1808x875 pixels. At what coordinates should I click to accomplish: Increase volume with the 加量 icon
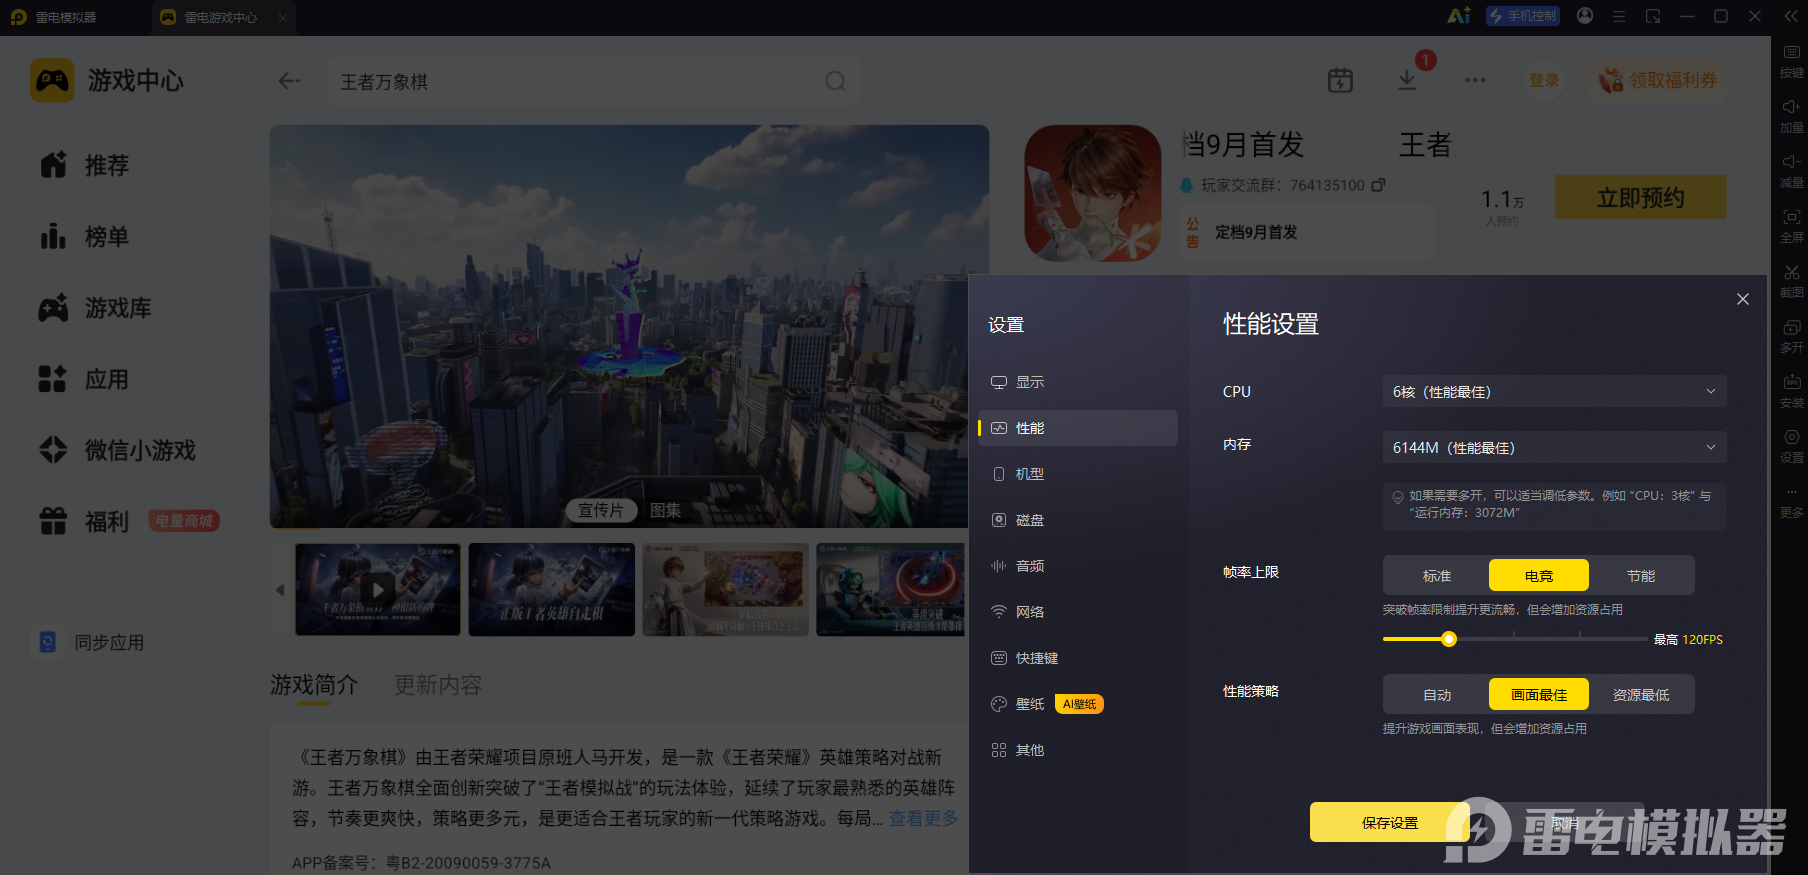click(1791, 115)
